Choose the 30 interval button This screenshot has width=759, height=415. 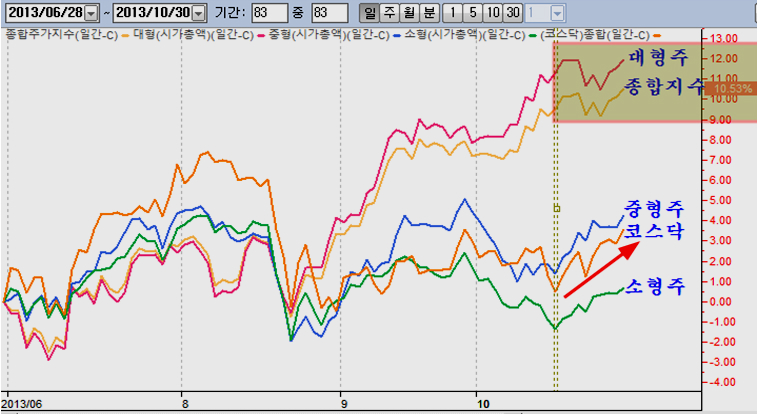click(513, 13)
